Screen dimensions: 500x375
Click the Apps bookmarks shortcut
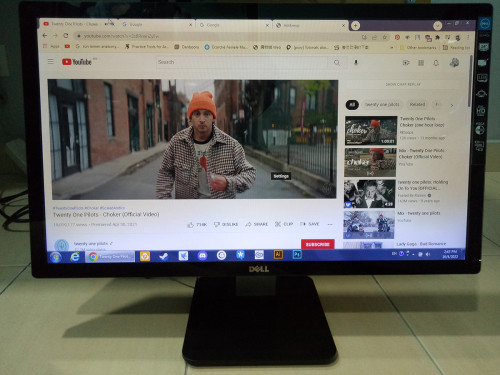click(x=51, y=46)
